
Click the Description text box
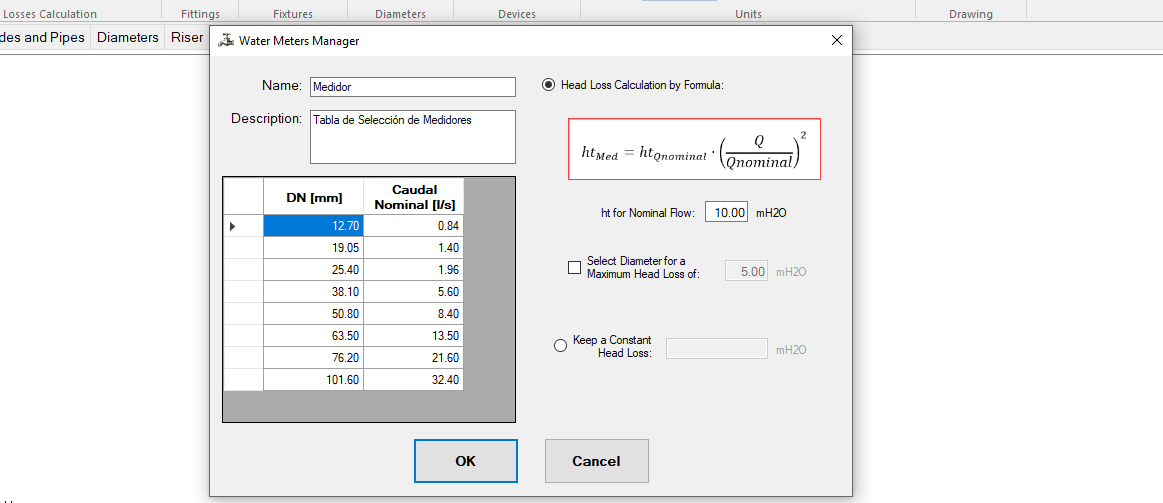[412, 136]
